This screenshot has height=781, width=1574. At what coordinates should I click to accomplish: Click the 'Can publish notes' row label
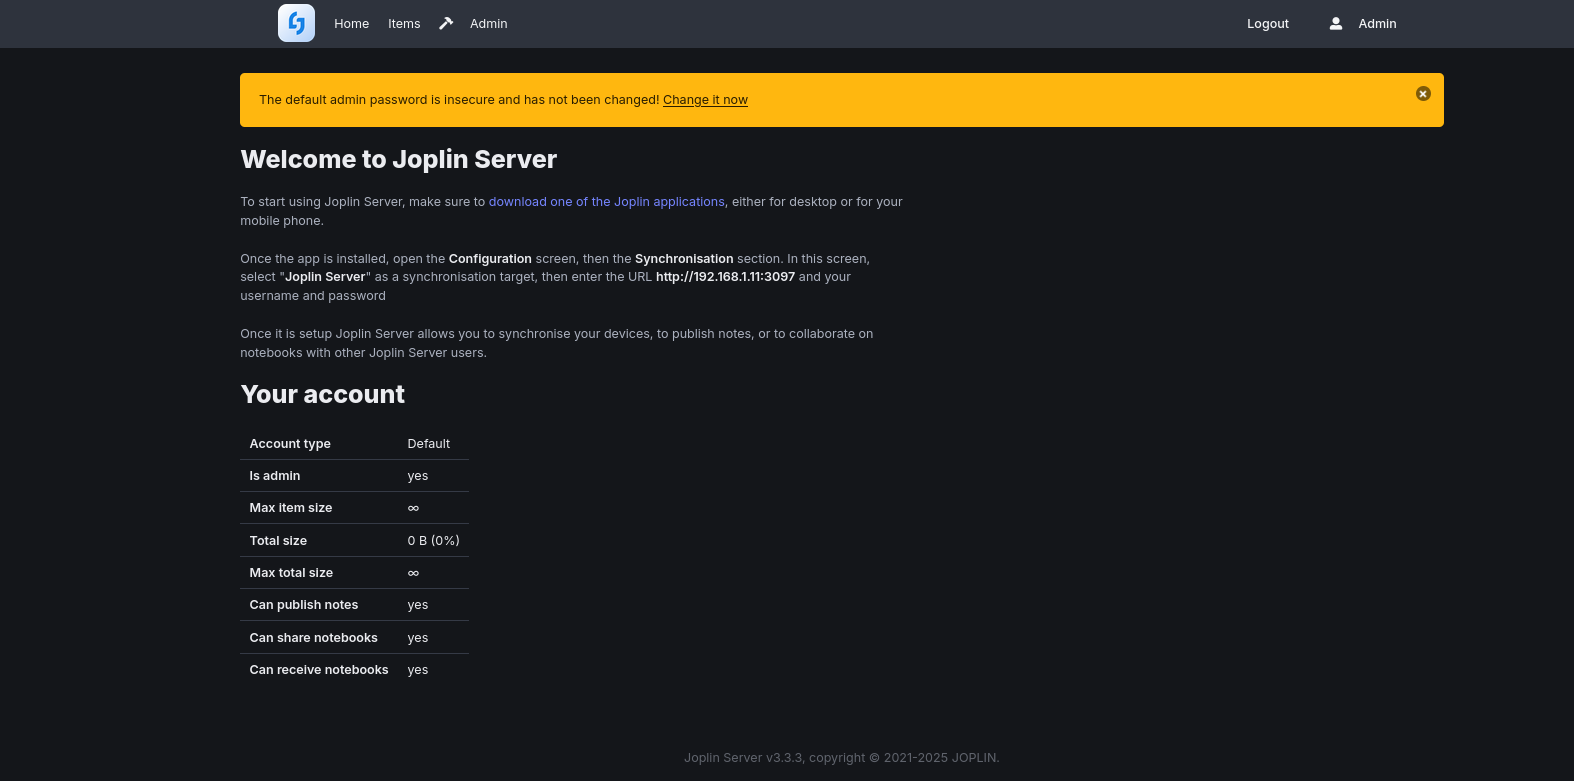(x=304, y=605)
